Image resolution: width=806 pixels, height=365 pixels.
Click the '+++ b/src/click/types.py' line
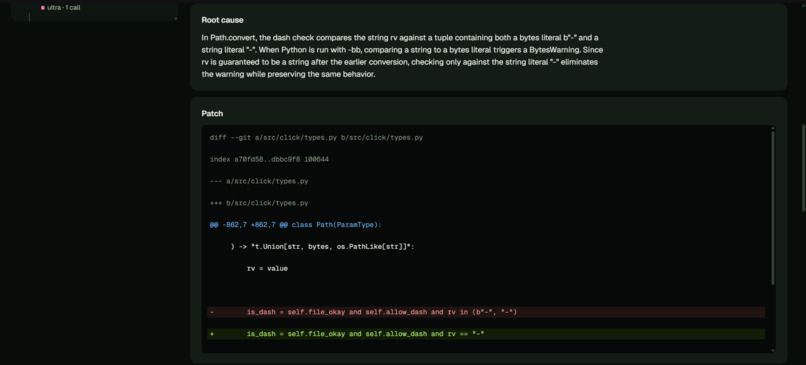tap(259, 203)
